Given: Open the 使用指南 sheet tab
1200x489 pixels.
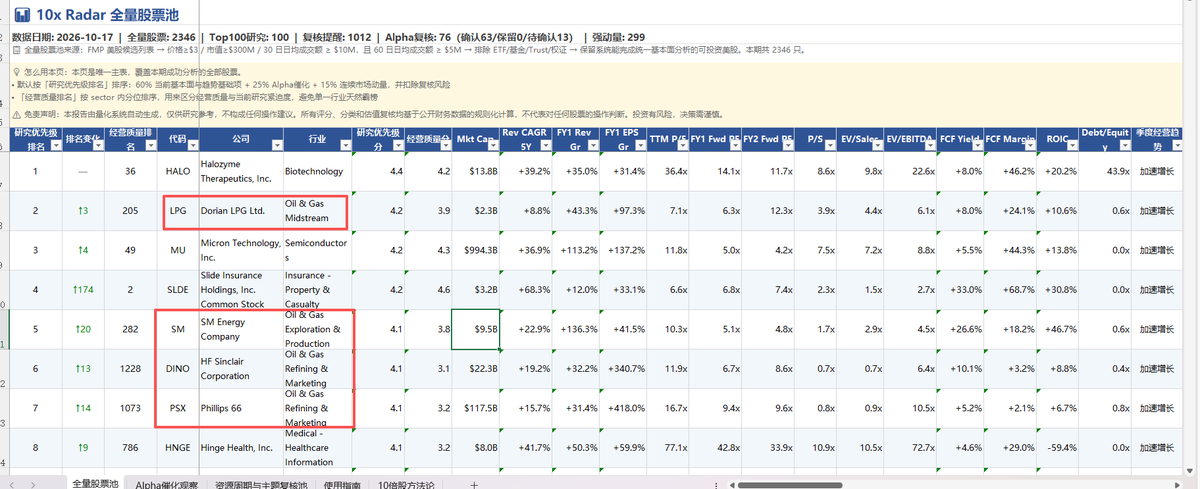Looking at the screenshot, I should tap(344, 483).
